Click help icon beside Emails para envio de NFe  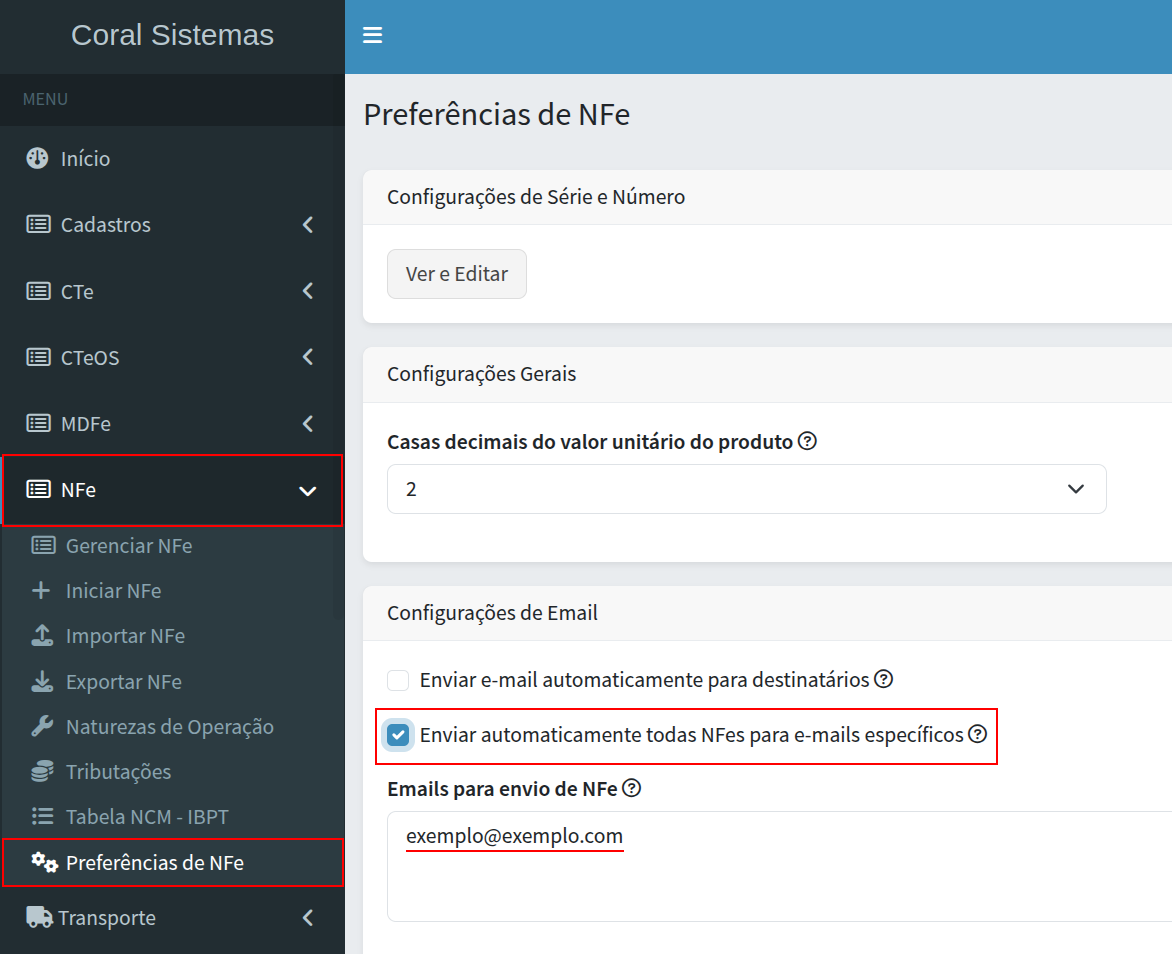631,788
